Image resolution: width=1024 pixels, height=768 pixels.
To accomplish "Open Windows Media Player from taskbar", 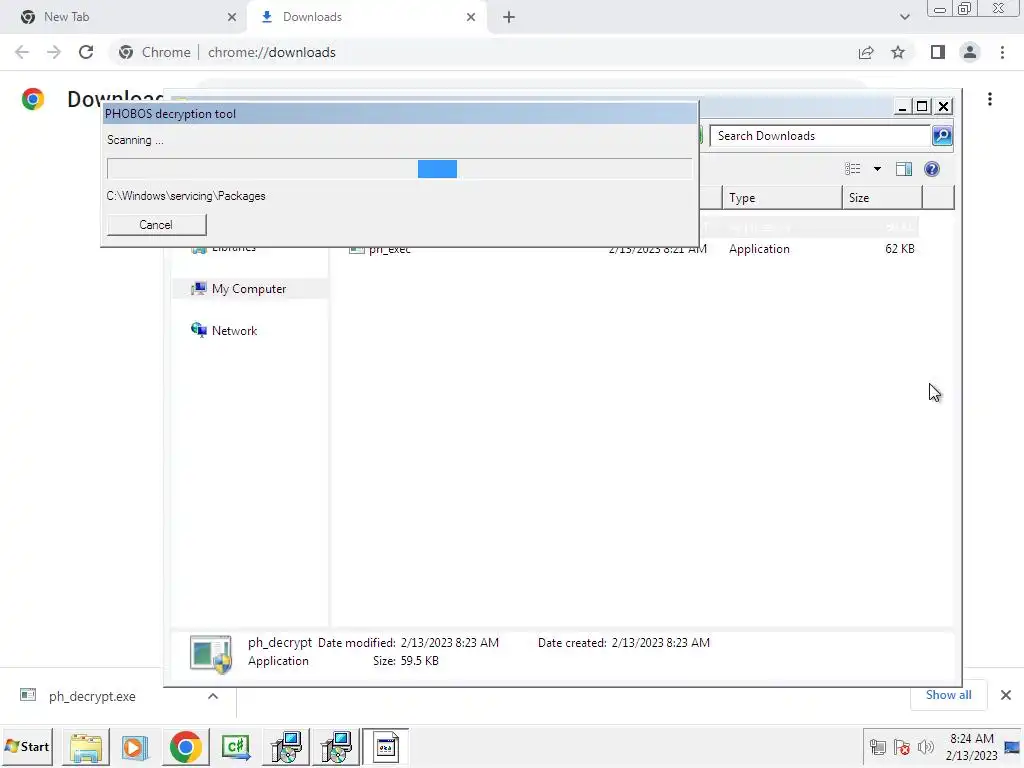I will pyautogui.click(x=135, y=747).
